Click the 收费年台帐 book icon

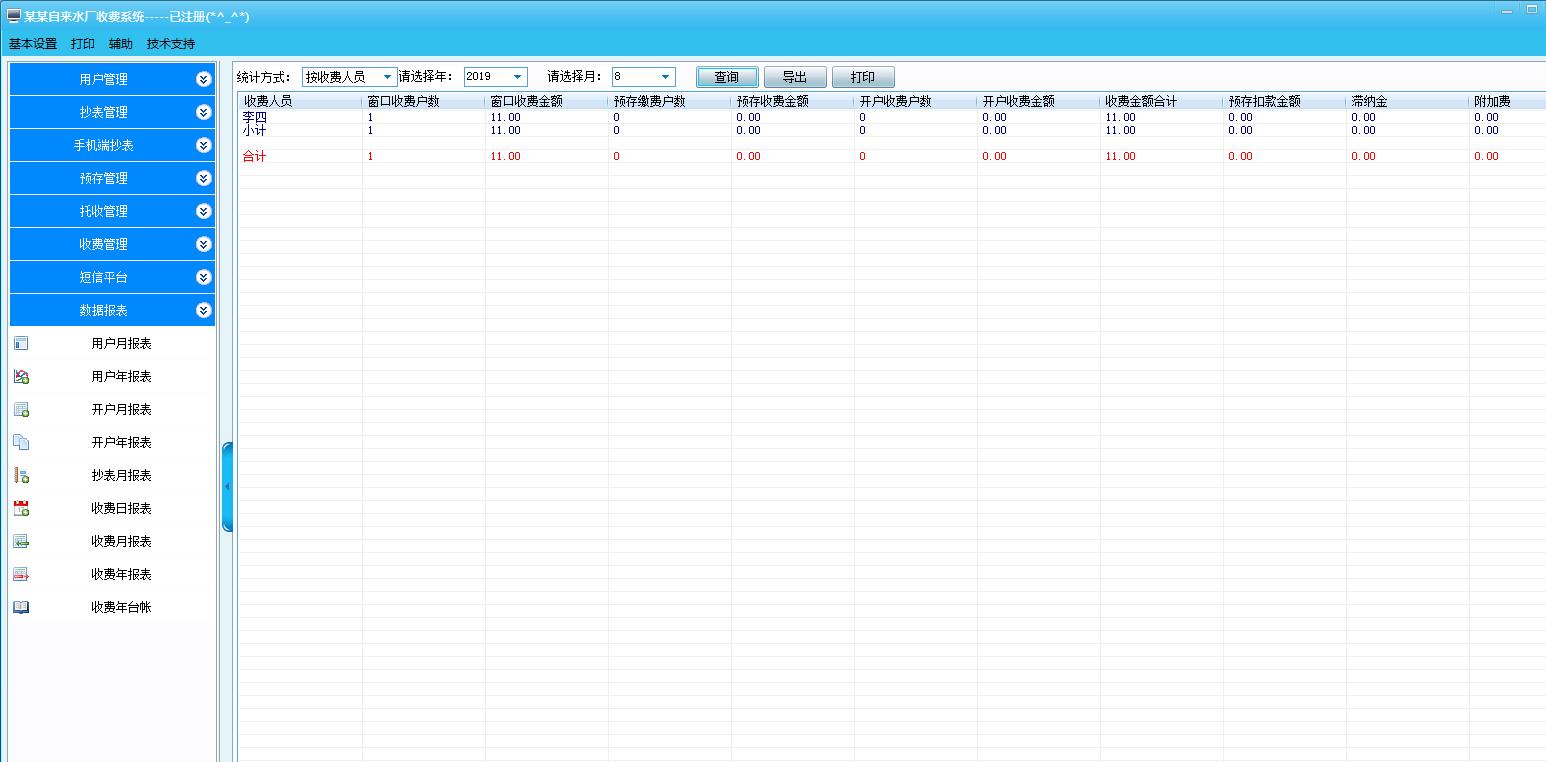21,607
